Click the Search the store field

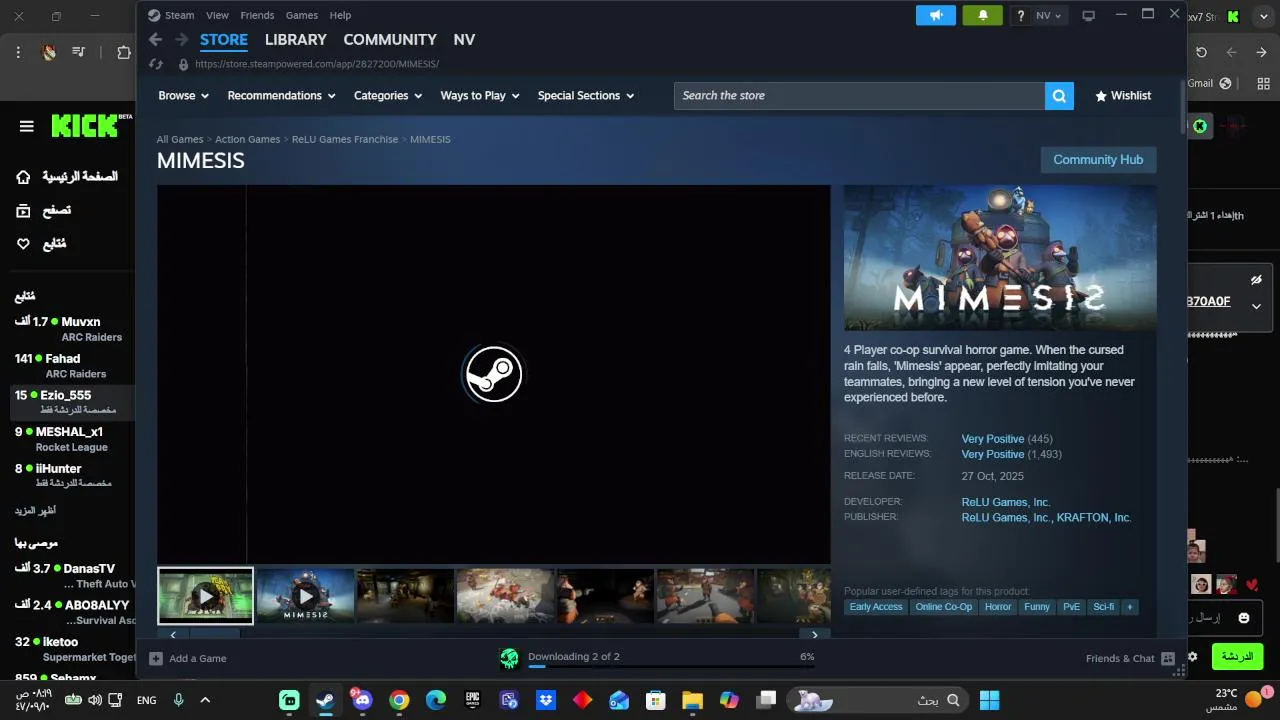(859, 95)
